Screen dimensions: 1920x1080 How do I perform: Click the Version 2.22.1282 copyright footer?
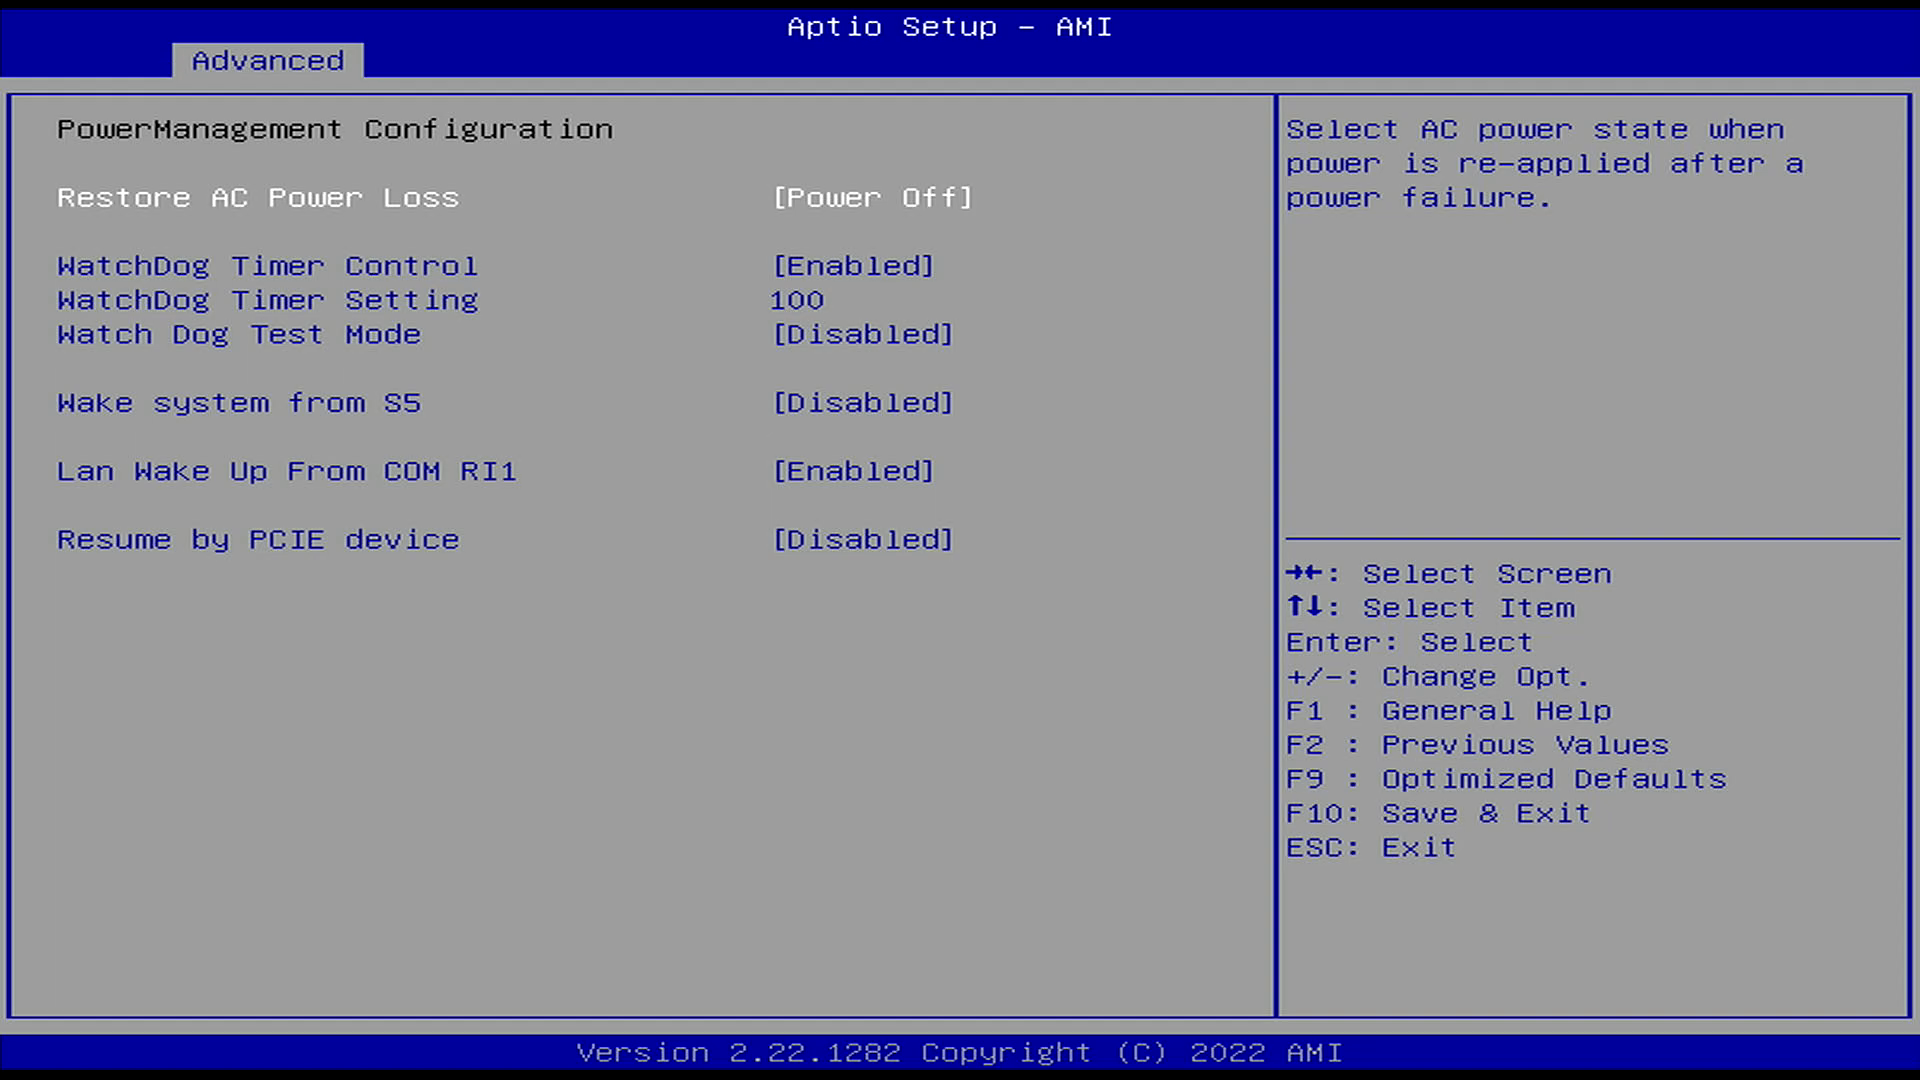click(960, 1053)
